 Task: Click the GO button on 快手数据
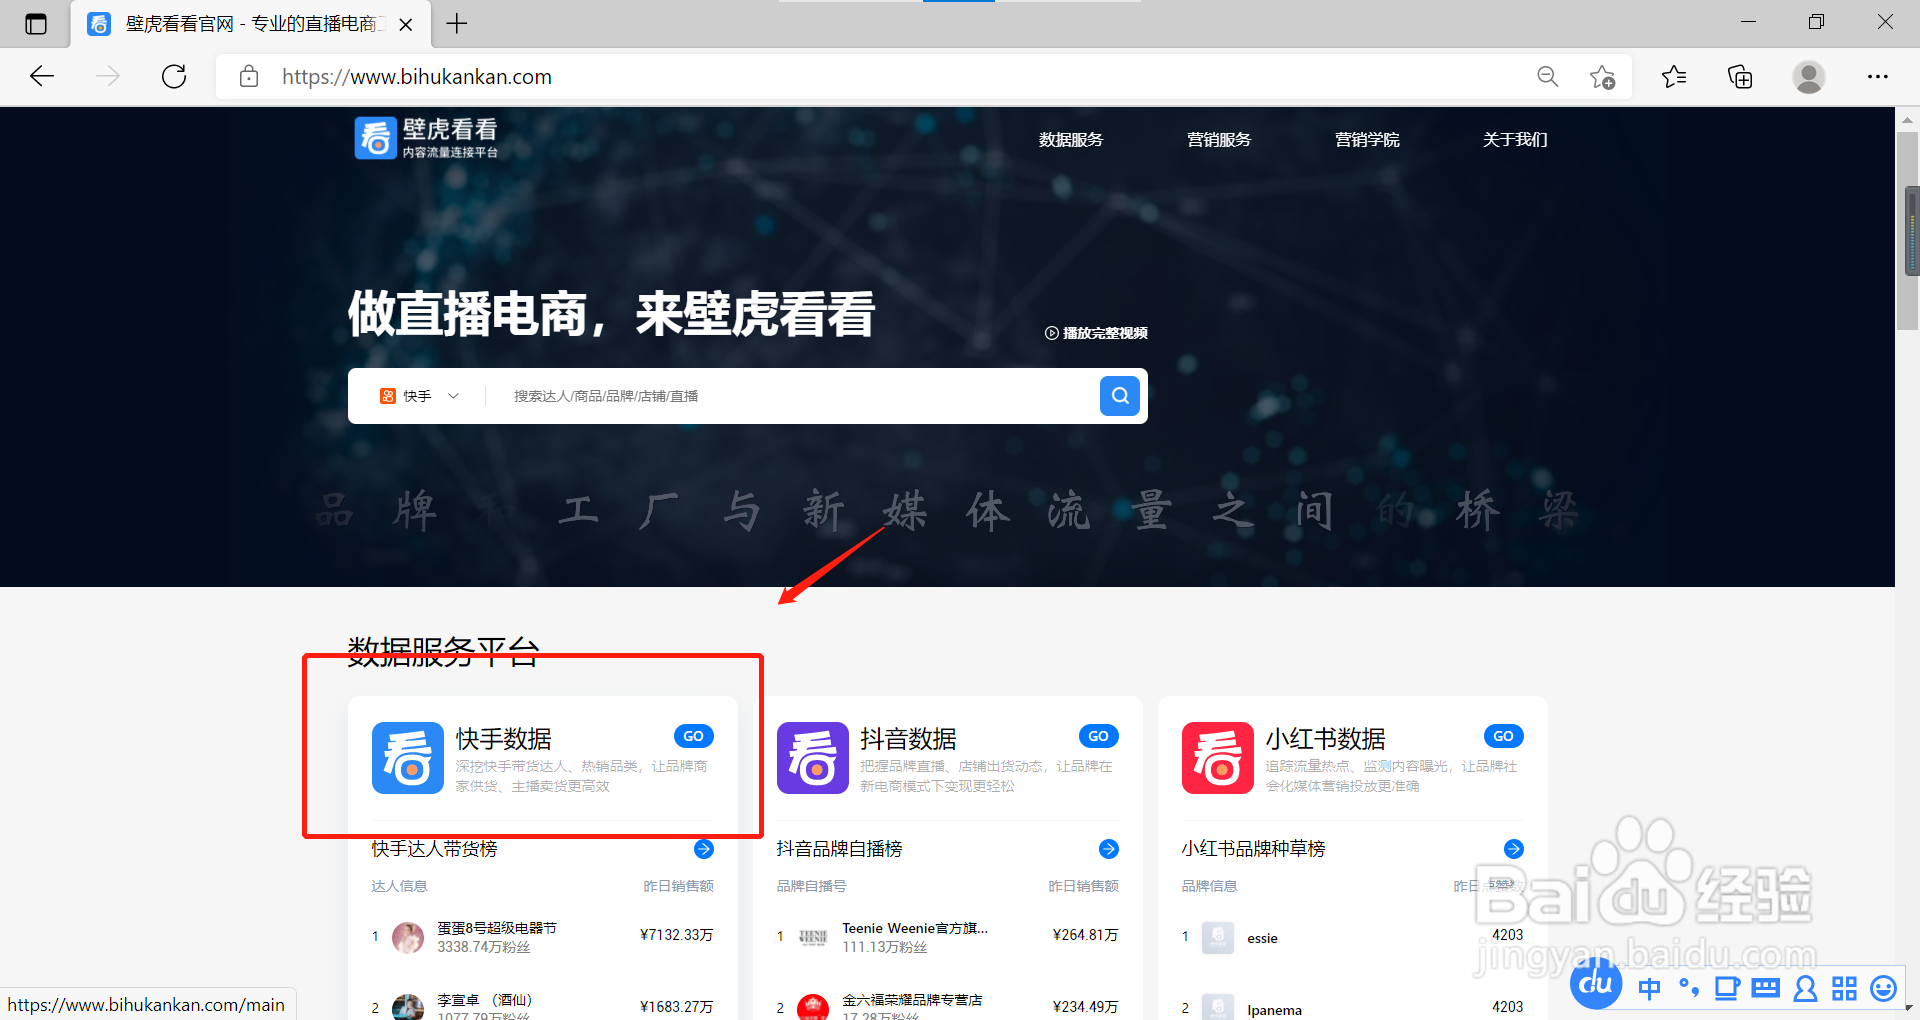pyautogui.click(x=693, y=735)
